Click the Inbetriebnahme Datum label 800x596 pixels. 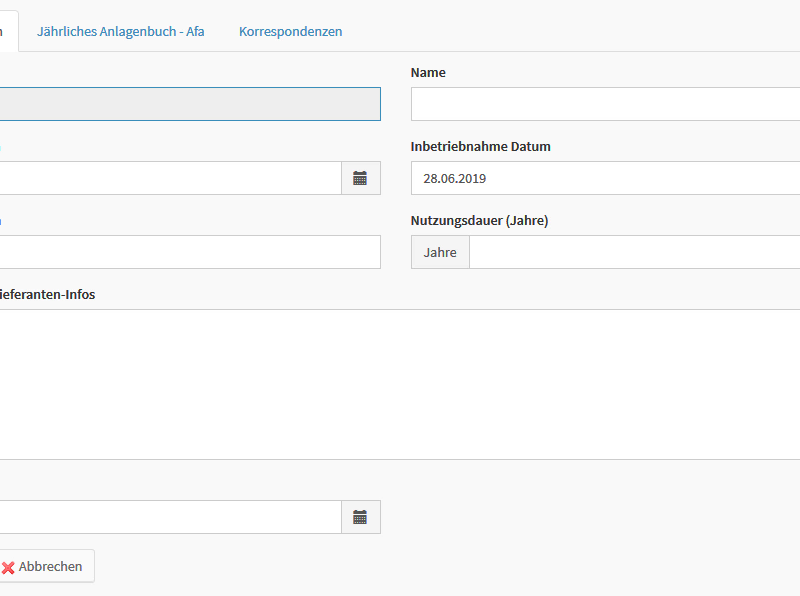pyautogui.click(x=480, y=146)
